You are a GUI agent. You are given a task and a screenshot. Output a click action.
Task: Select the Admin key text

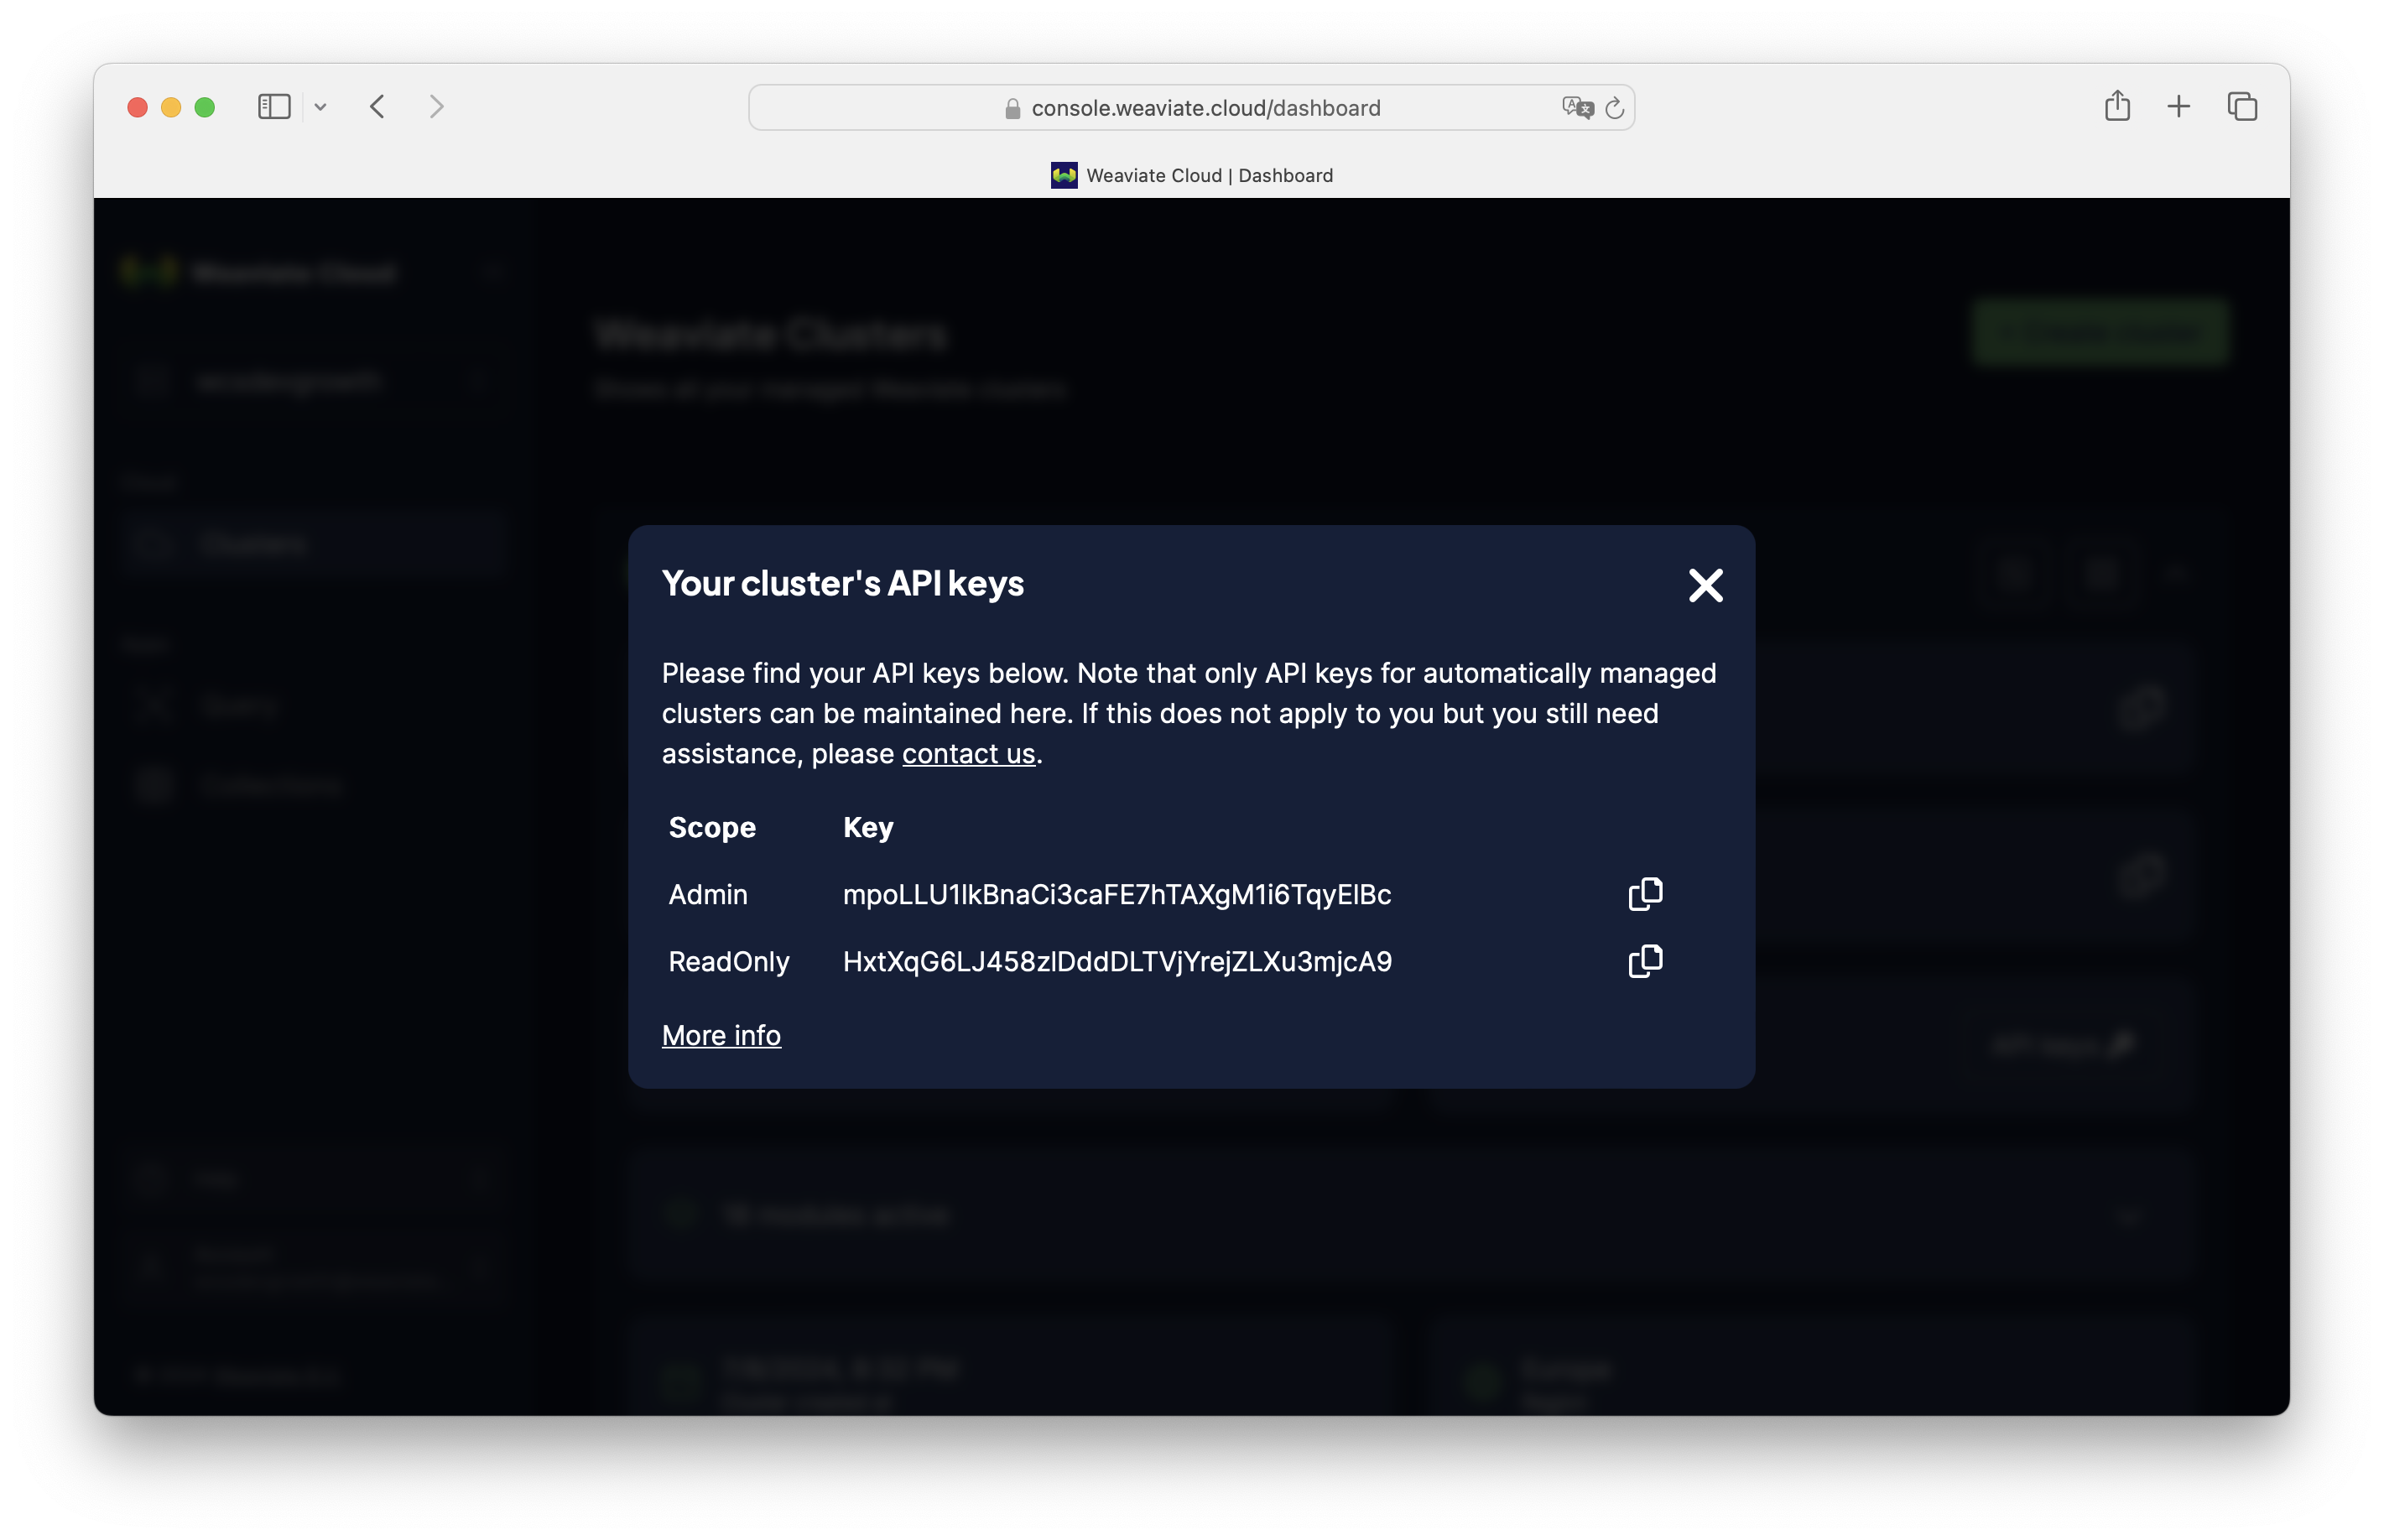[1117, 894]
